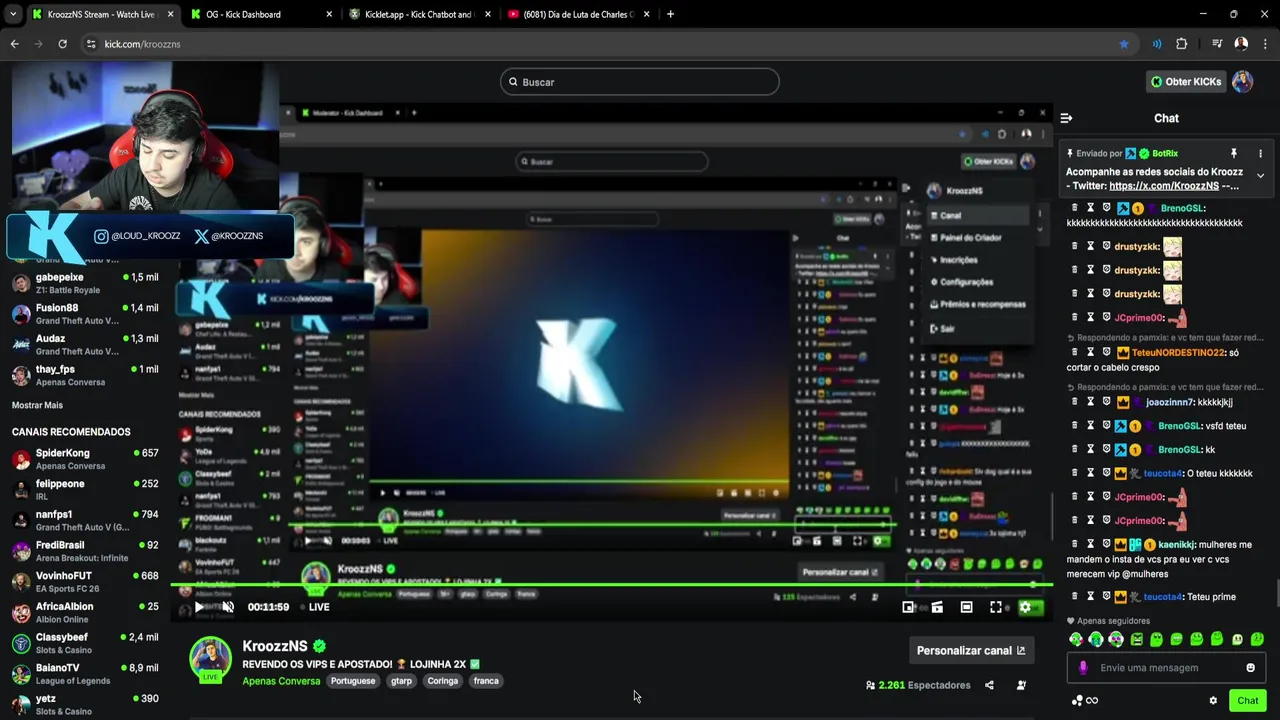Click 'Personalizar canal' button
This screenshot has height=720, width=1280.
[x=970, y=650]
